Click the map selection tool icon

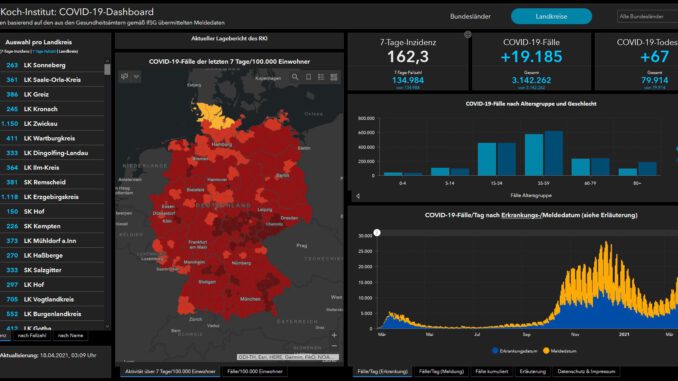click(x=125, y=77)
